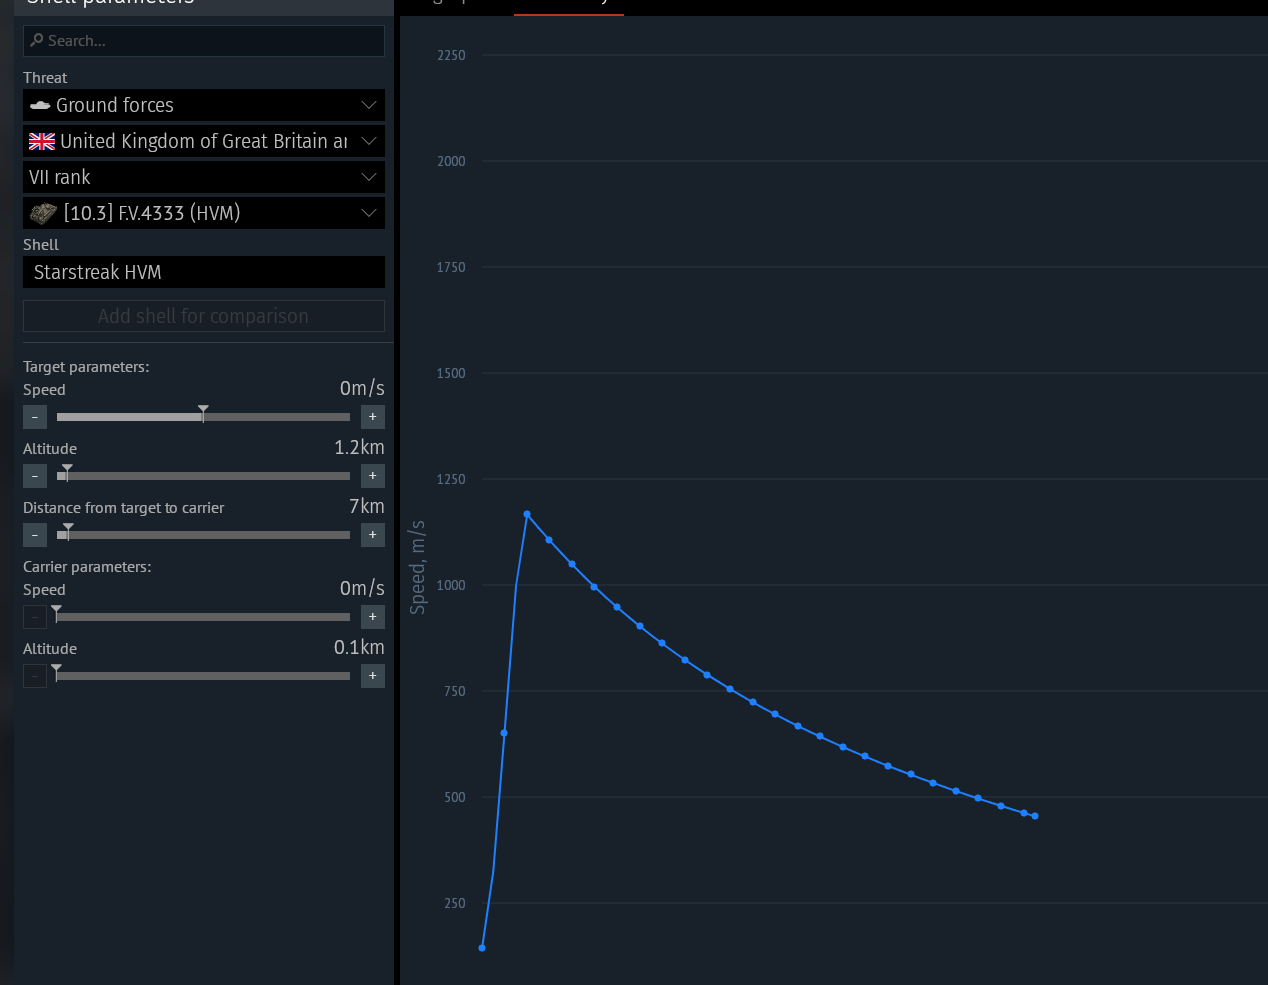Click the F.V.4333 dropdown chevron arrow
This screenshot has width=1268, height=985.
pos(369,213)
